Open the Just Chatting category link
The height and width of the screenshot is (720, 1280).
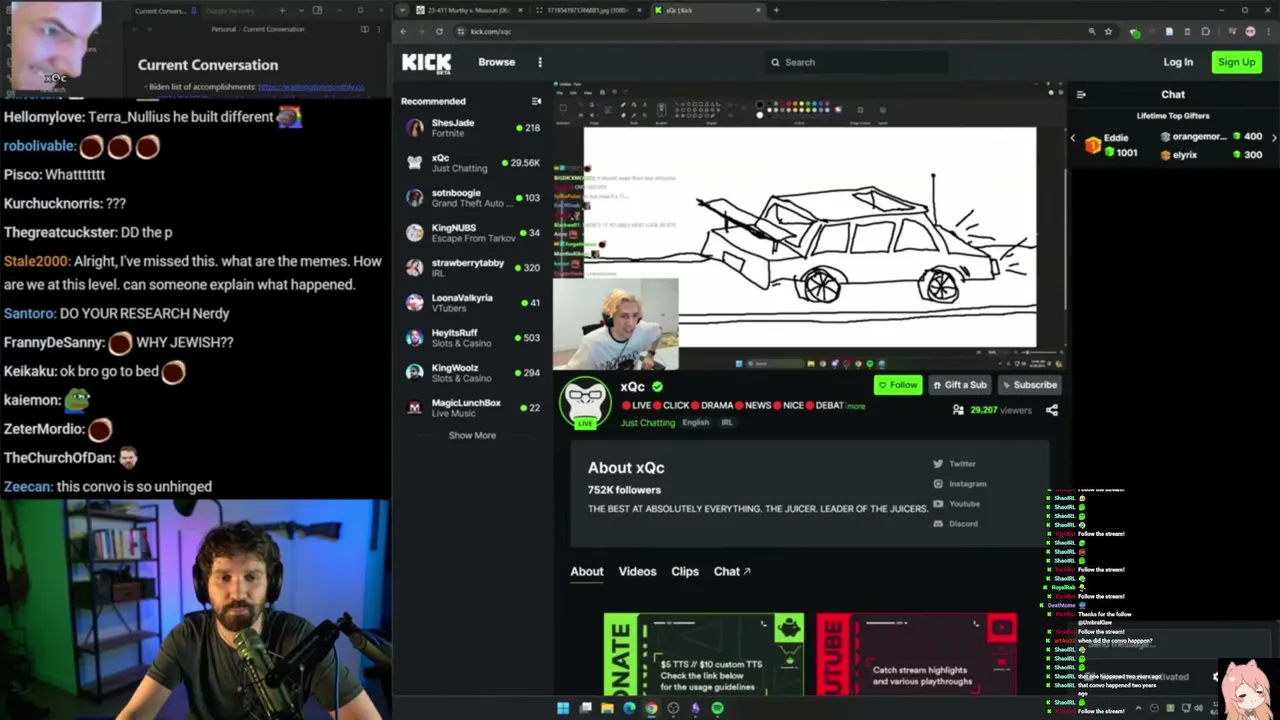tap(648, 423)
